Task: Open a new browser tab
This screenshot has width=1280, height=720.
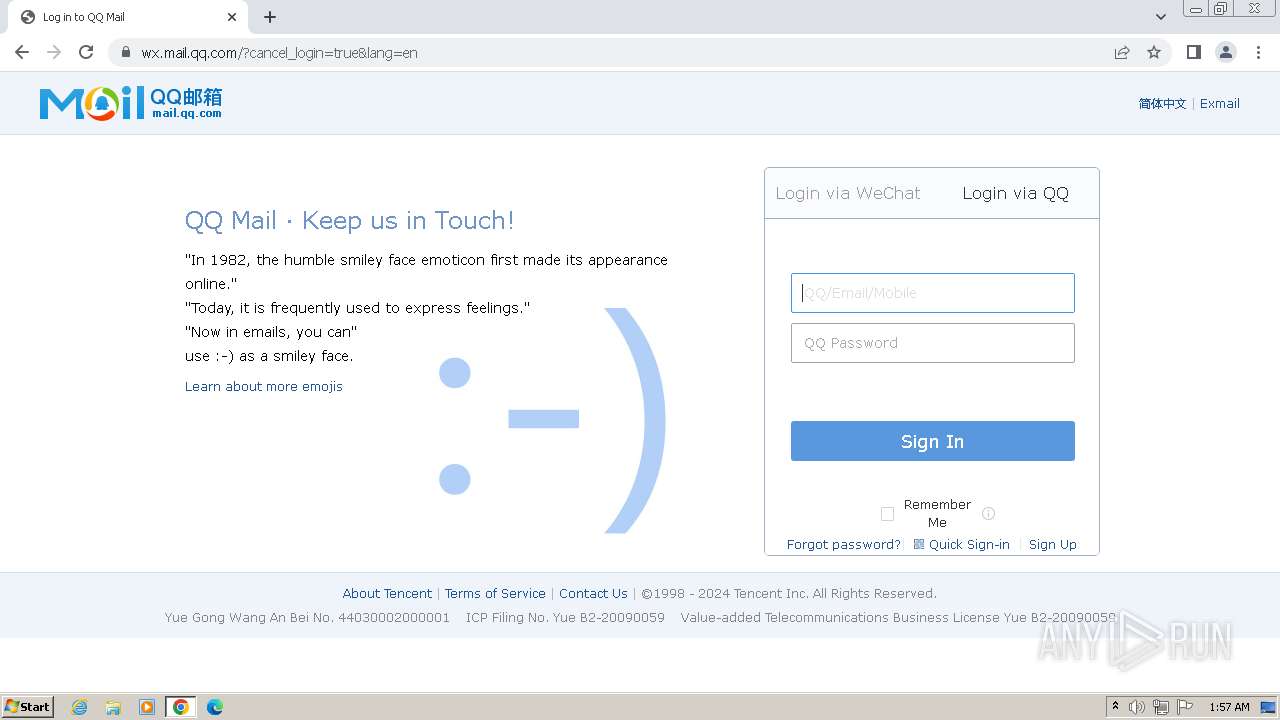Action: point(270,17)
